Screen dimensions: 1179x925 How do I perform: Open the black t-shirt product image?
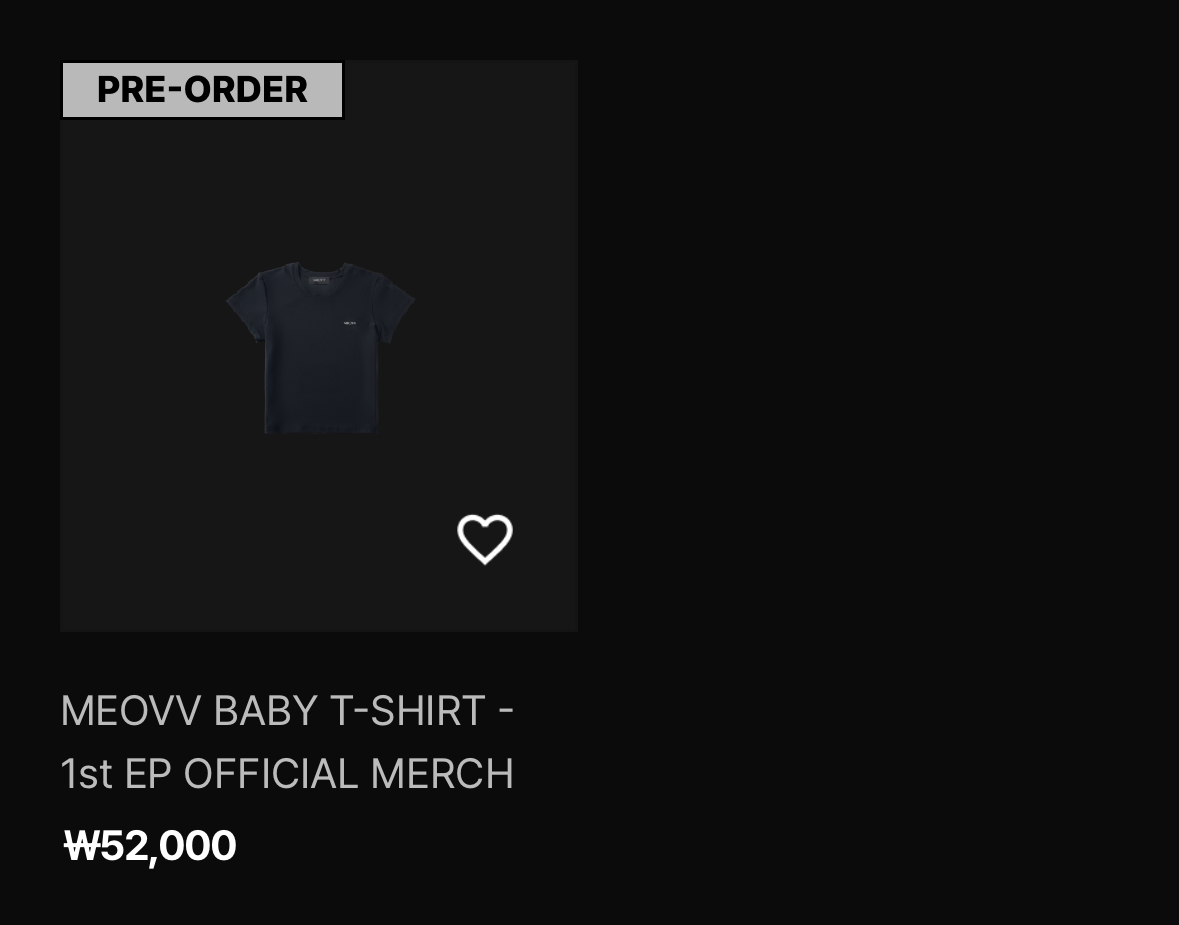(320, 347)
